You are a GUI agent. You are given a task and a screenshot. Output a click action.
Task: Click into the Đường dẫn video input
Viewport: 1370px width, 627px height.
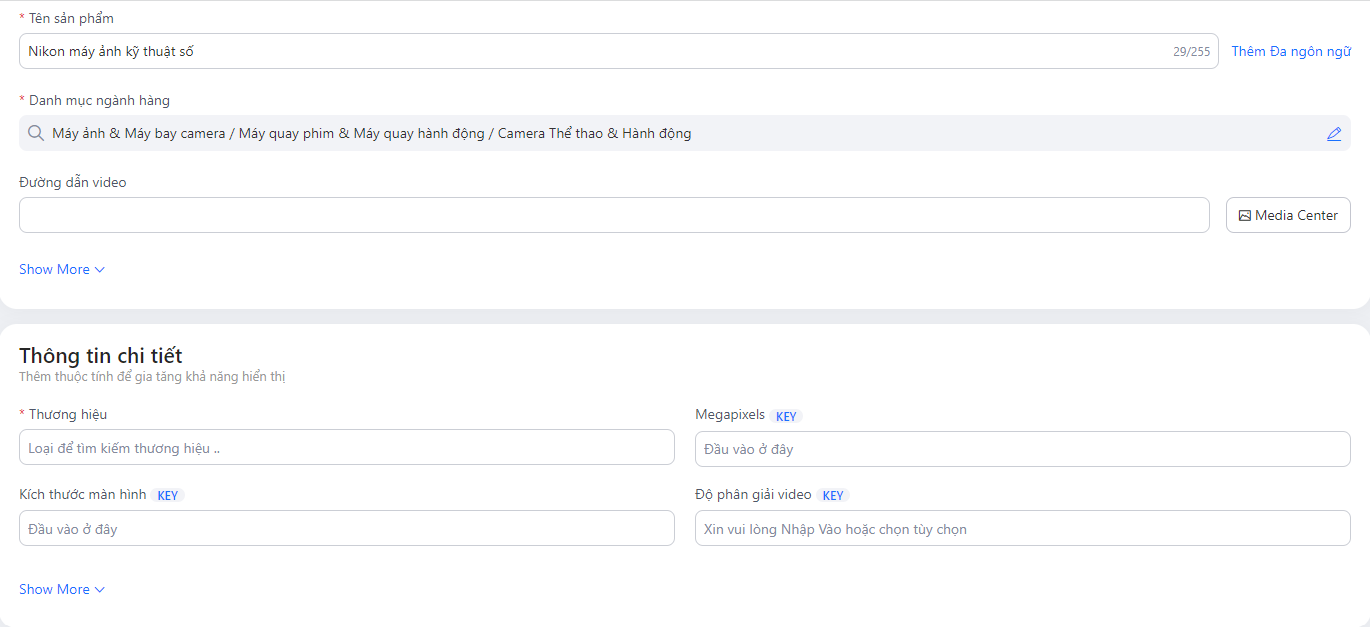[x=614, y=215]
